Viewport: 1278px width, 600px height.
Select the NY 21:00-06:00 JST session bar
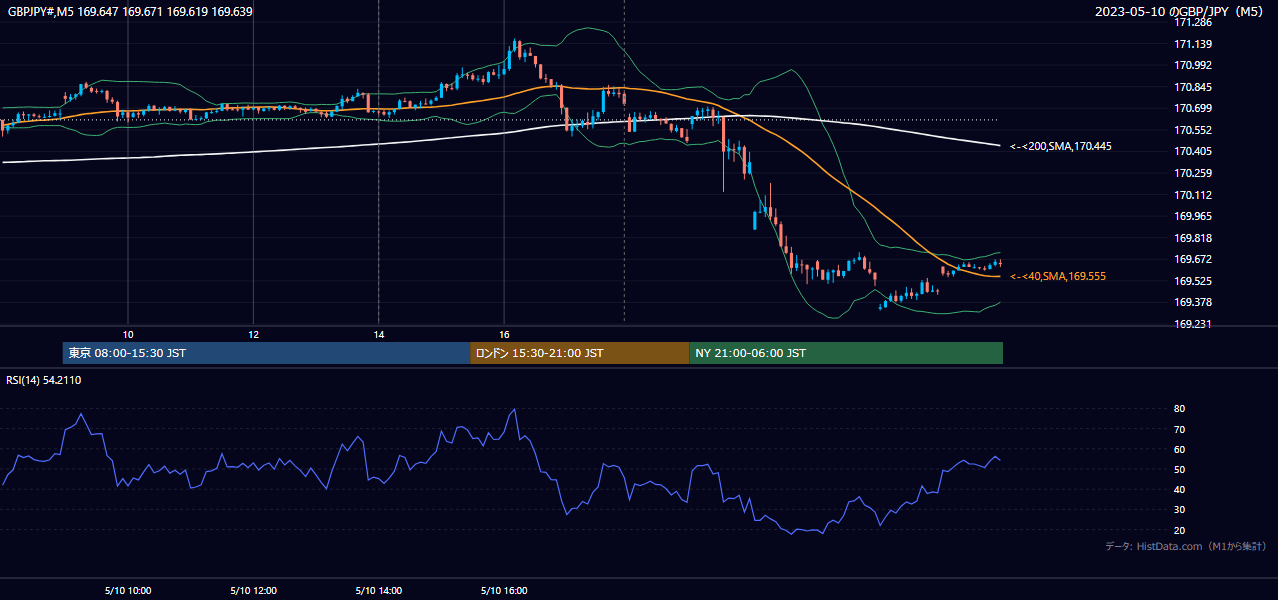846,353
